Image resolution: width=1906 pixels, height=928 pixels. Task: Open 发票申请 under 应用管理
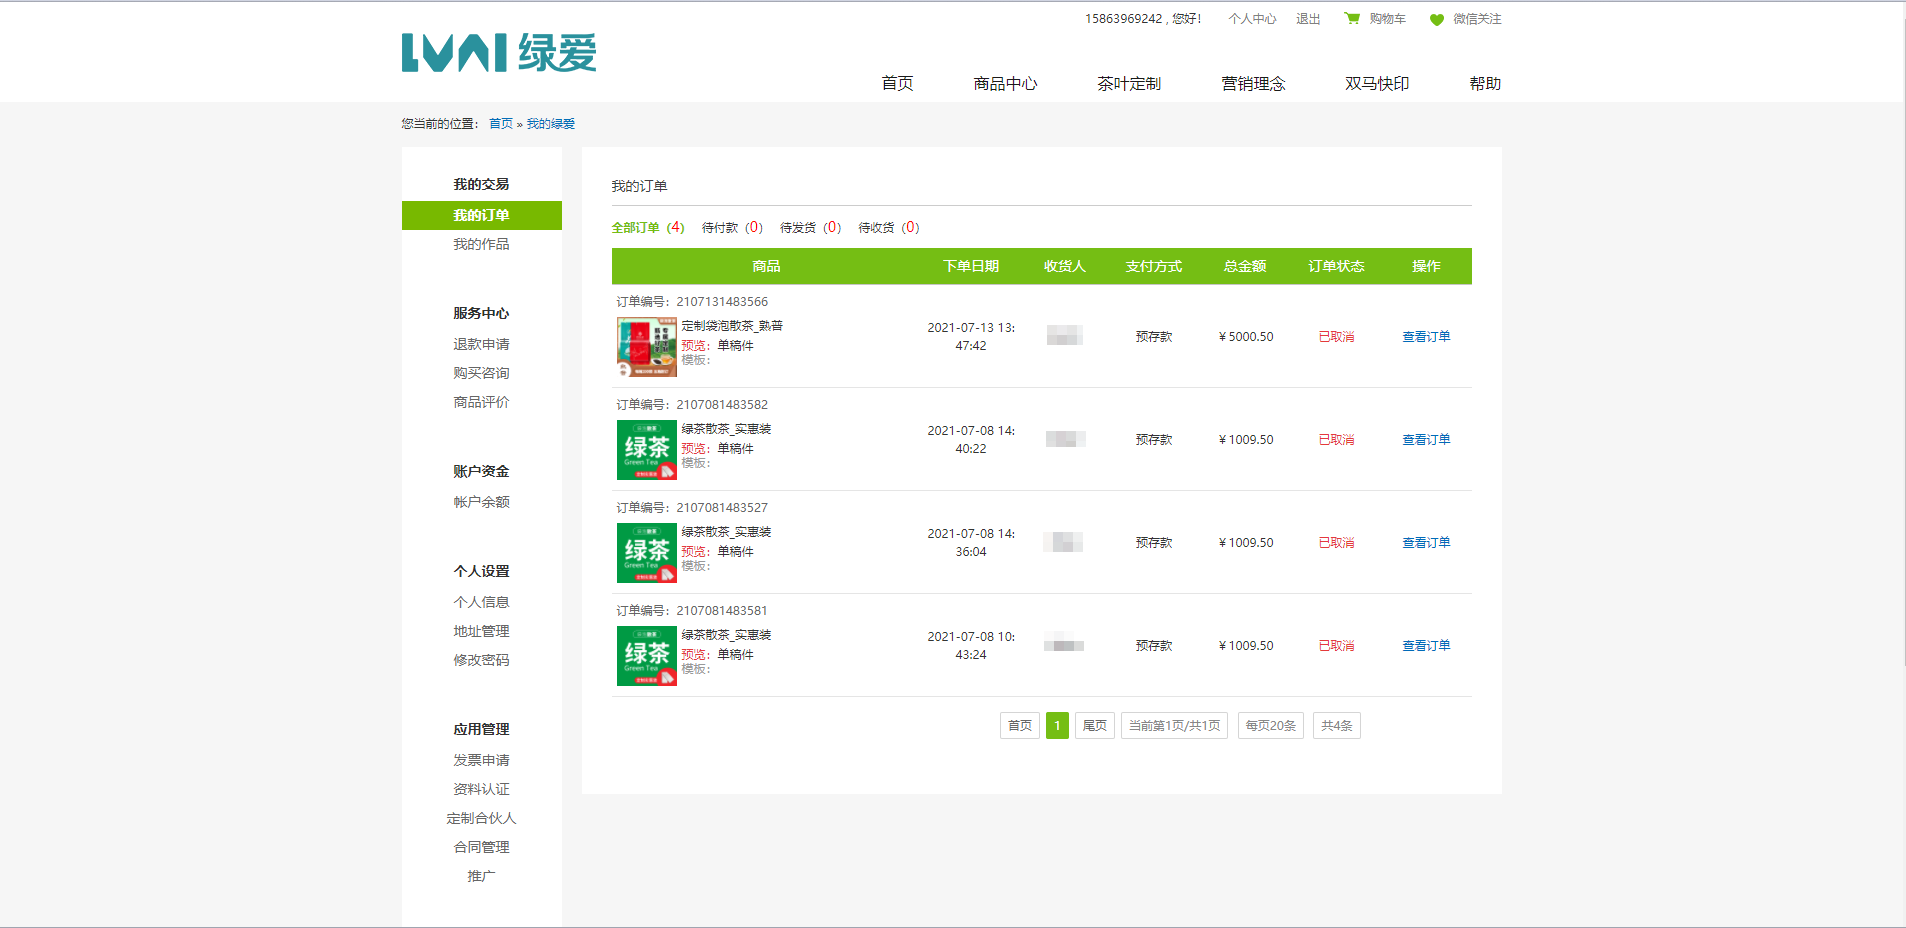[481, 760]
